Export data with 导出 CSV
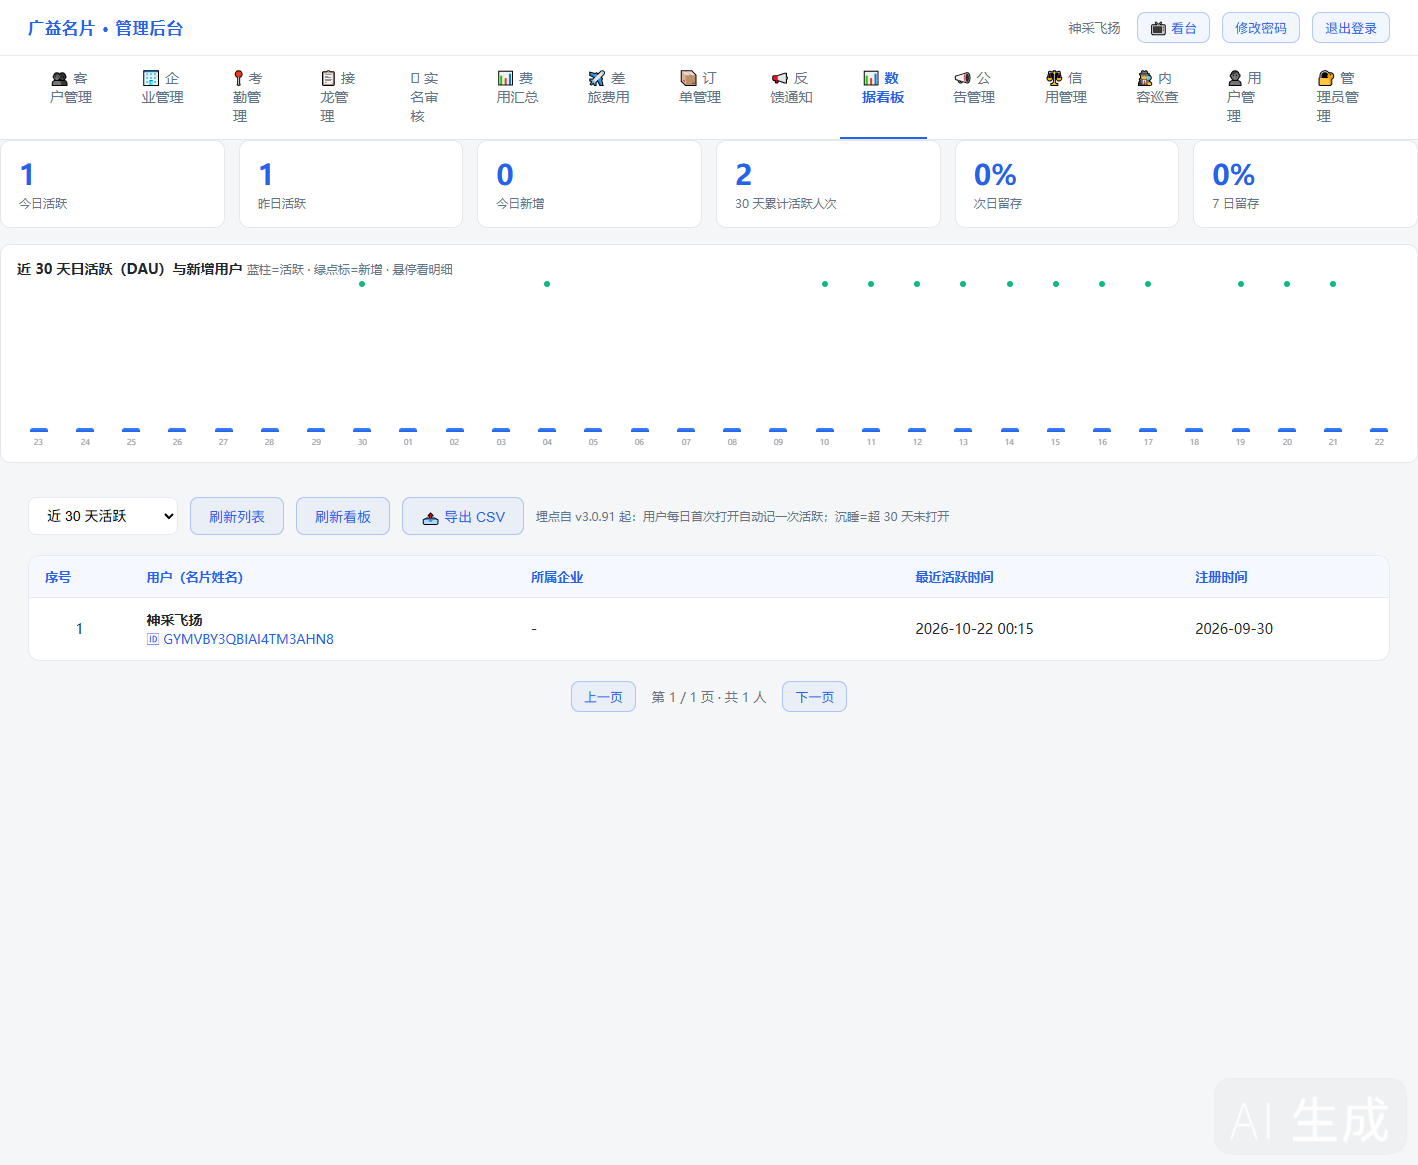This screenshot has height=1165, width=1418. (x=463, y=516)
